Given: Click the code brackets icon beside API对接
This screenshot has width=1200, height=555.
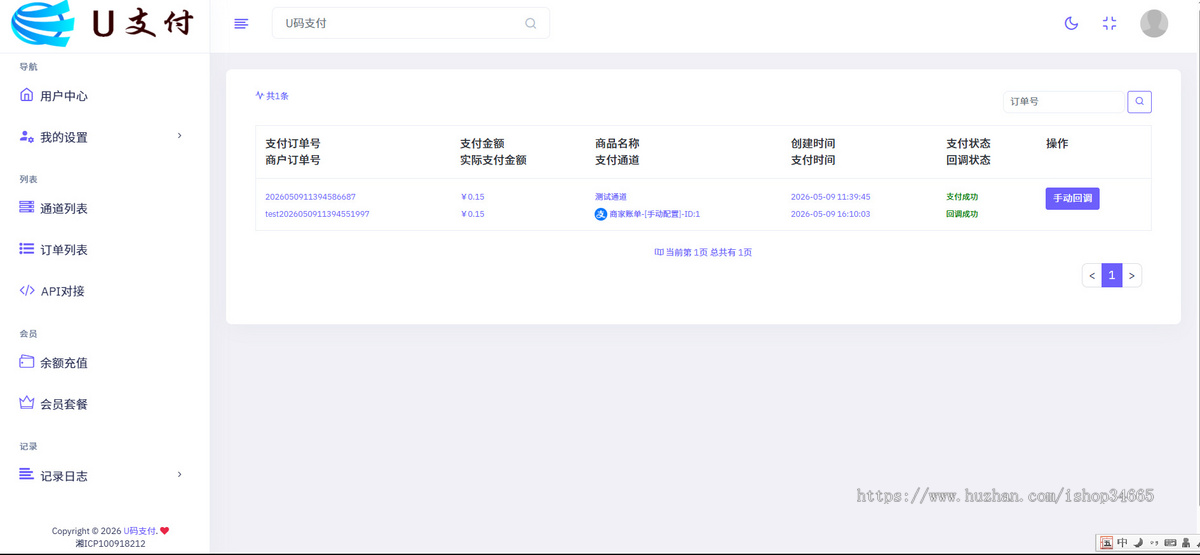Looking at the screenshot, I should point(27,290).
